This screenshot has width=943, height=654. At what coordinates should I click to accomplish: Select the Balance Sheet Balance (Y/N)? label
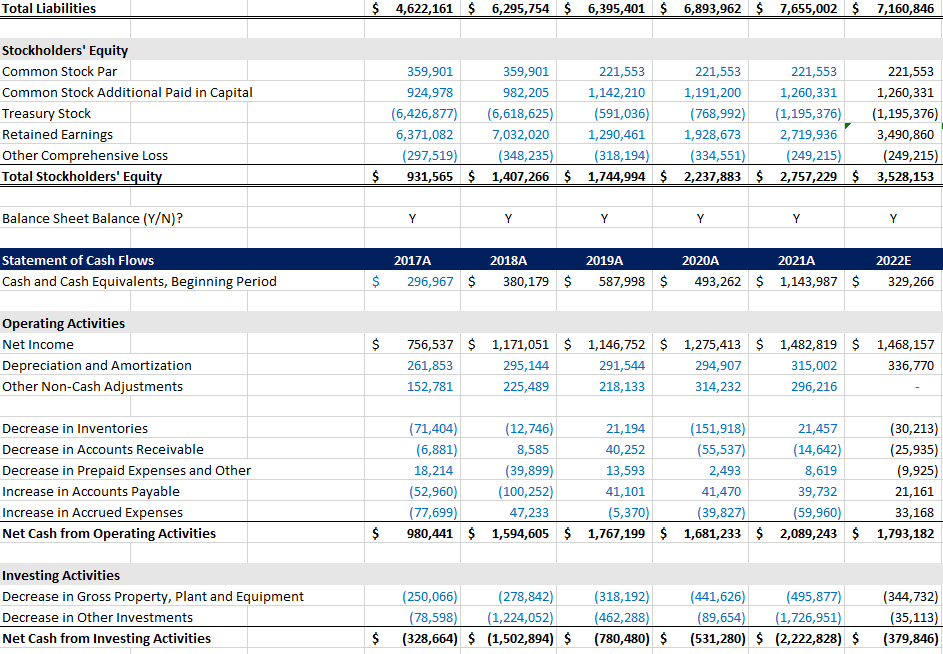point(92,218)
